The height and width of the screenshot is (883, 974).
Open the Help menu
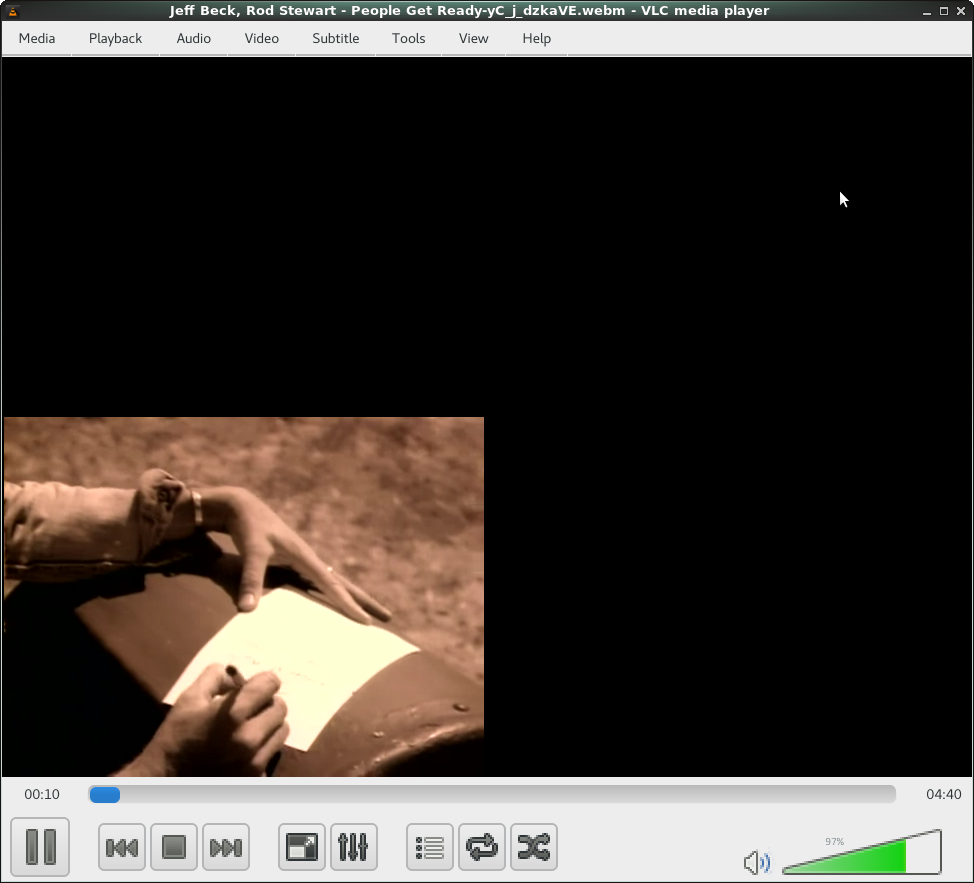537,38
